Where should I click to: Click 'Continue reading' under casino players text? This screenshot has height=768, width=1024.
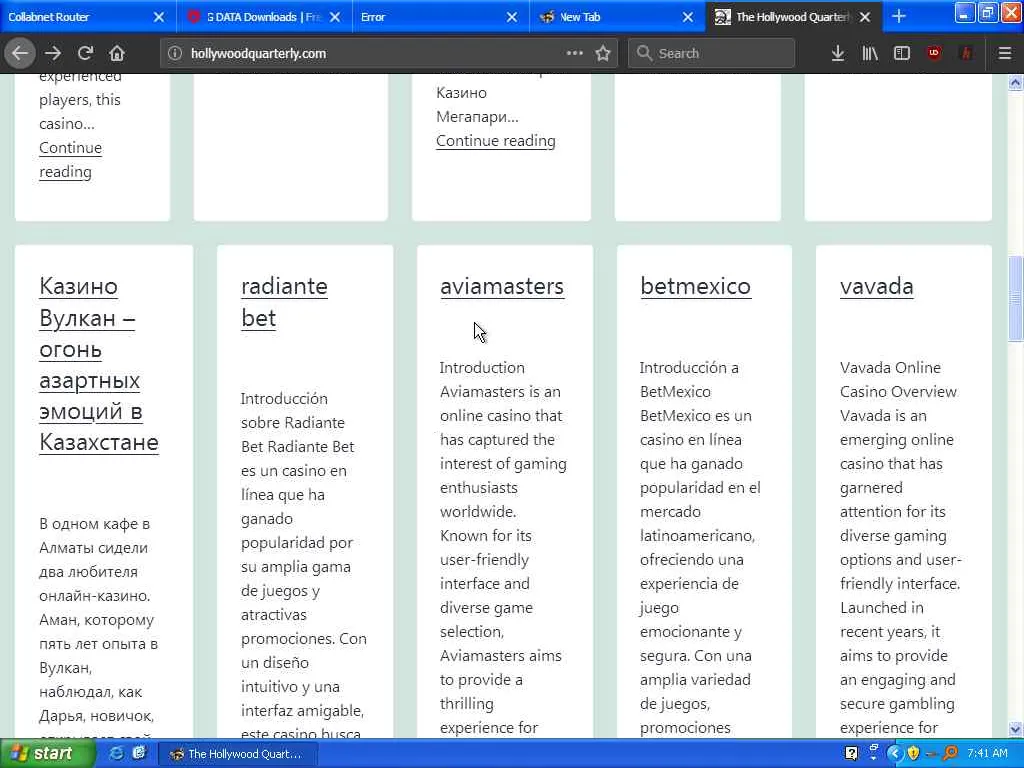tap(70, 159)
